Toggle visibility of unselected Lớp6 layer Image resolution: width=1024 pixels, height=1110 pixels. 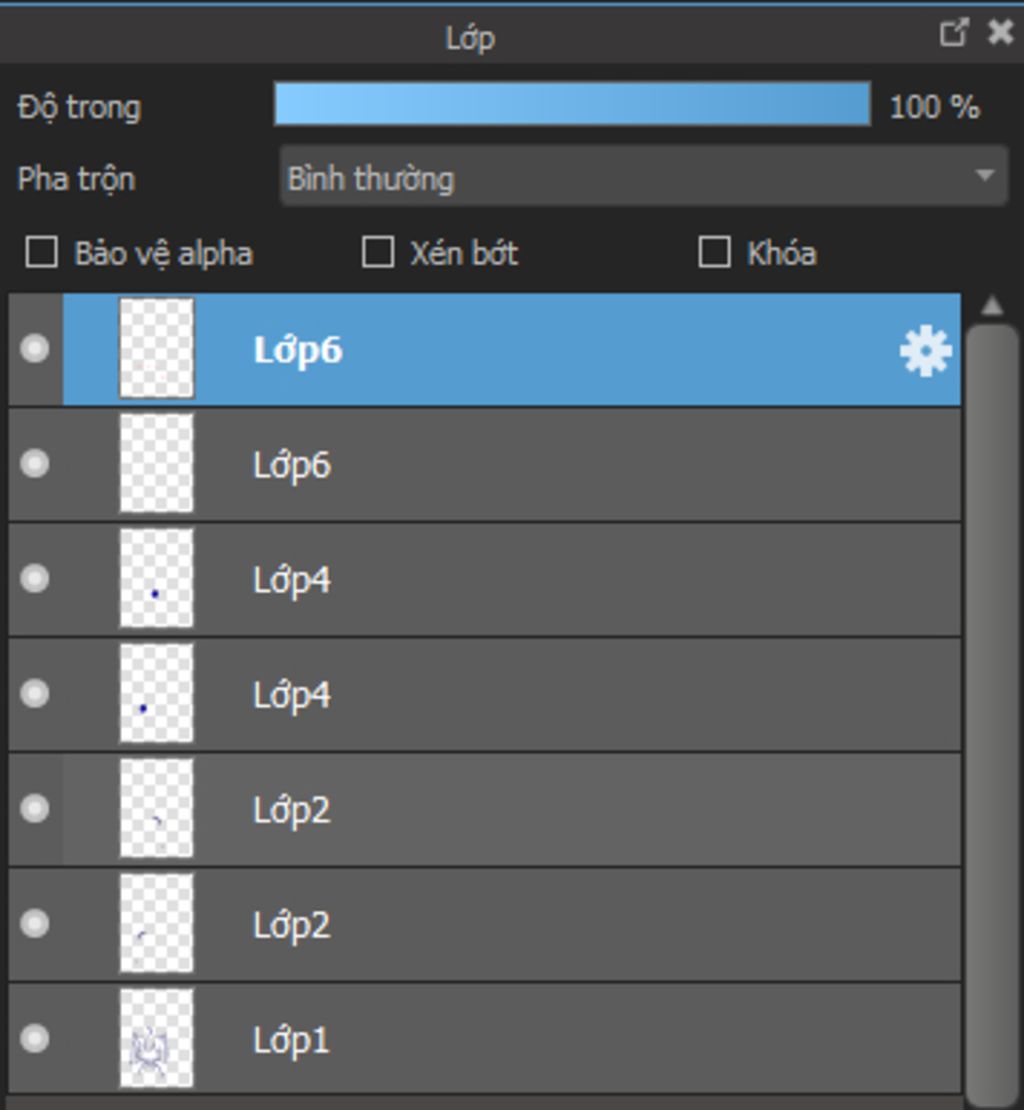(35, 464)
